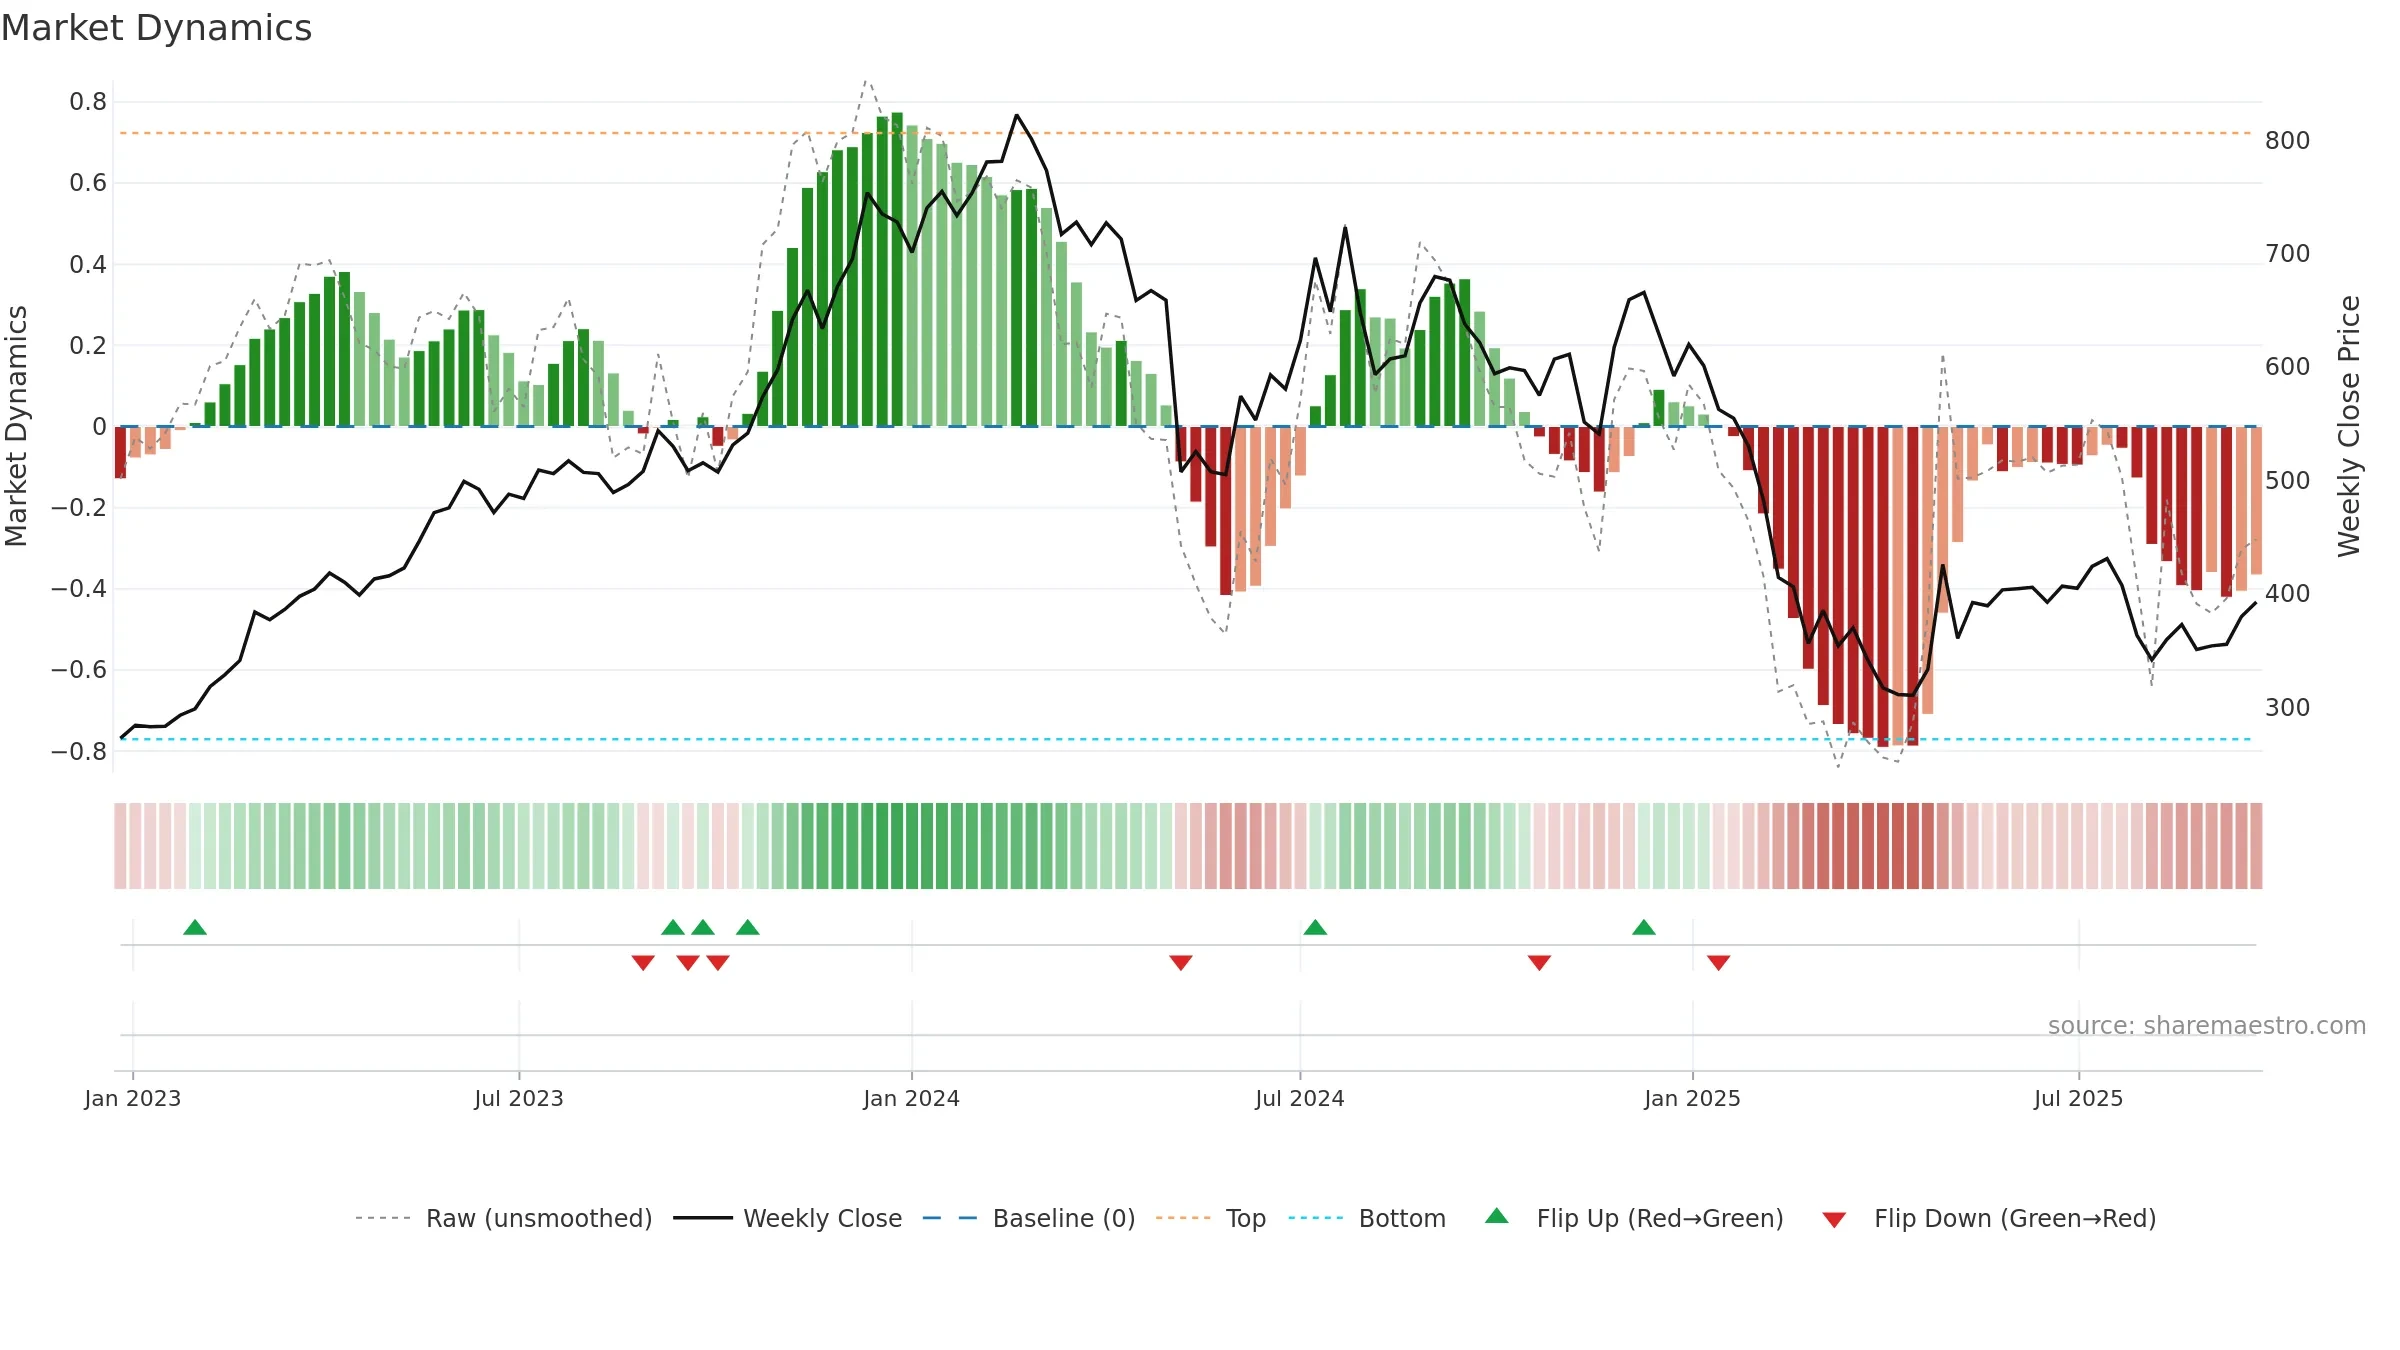Select the Flip Down marker in October 2024
This screenshot has width=2400, height=1350.
1539,962
